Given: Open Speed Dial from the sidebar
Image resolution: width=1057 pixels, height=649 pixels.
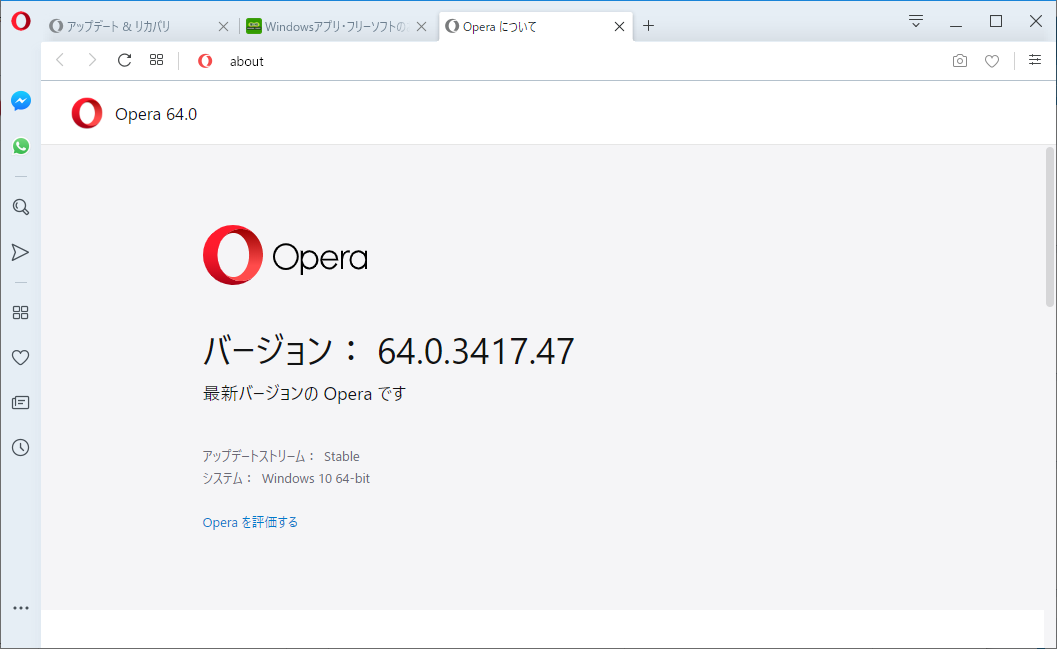Looking at the screenshot, I should click(x=20, y=312).
